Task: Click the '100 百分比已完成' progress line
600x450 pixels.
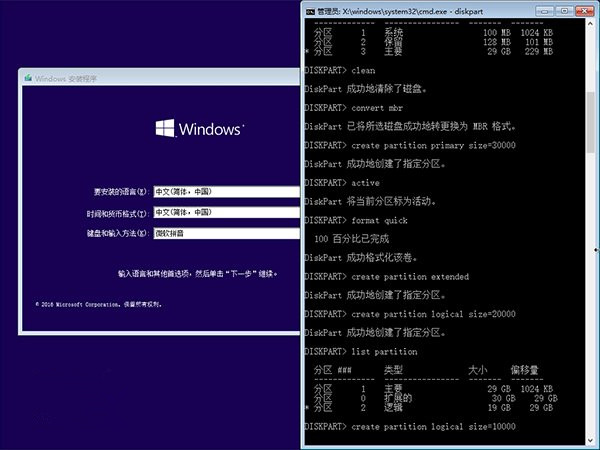Action: (x=352, y=239)
